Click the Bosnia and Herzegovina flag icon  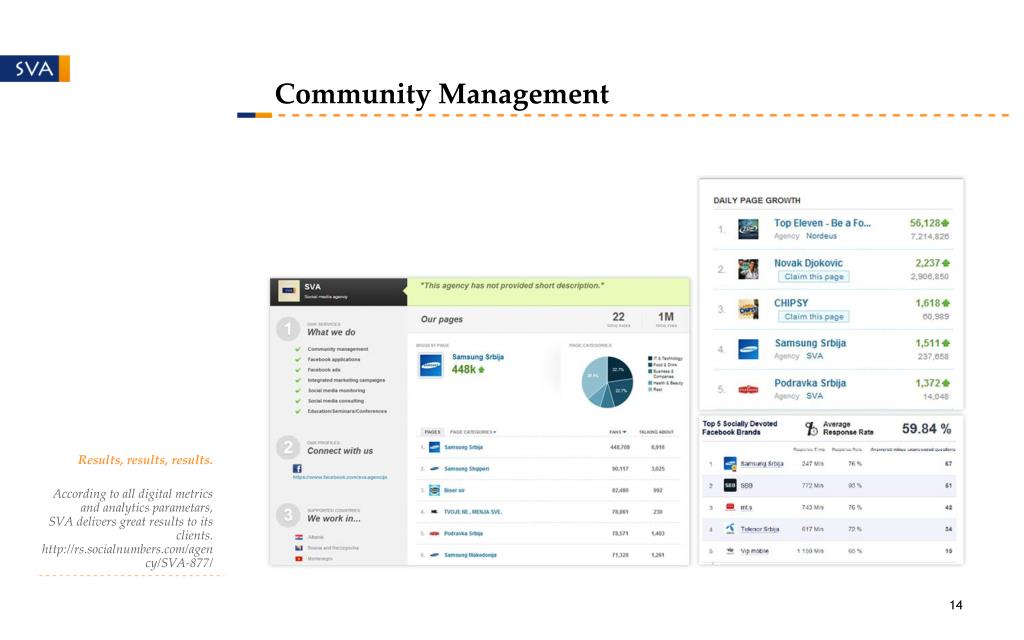click(x=299, y=548)
